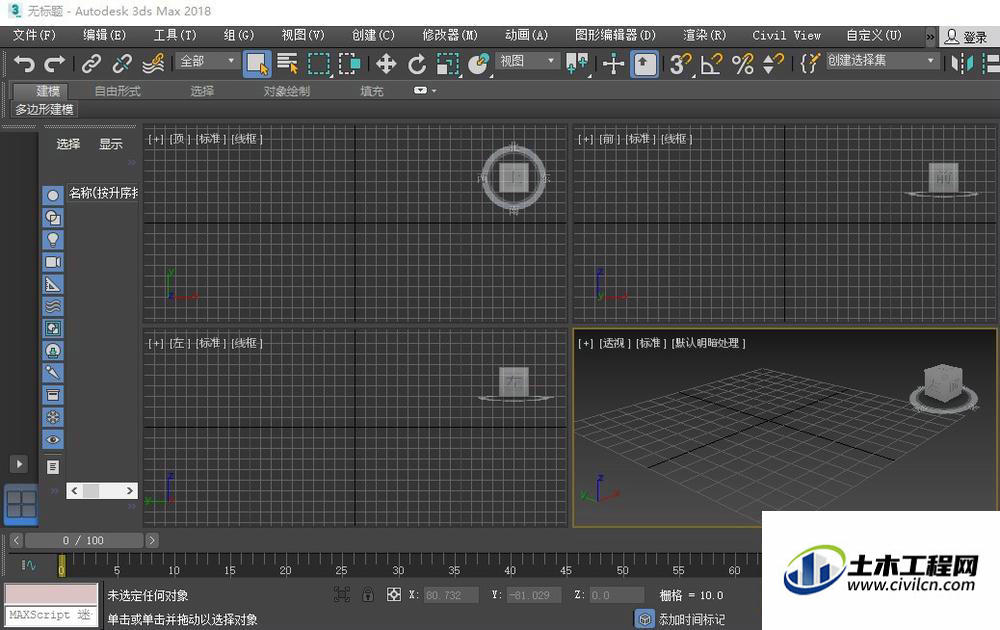Open the 修改器(M) menu
The image size is (1000, 630).
coord(450,35)
